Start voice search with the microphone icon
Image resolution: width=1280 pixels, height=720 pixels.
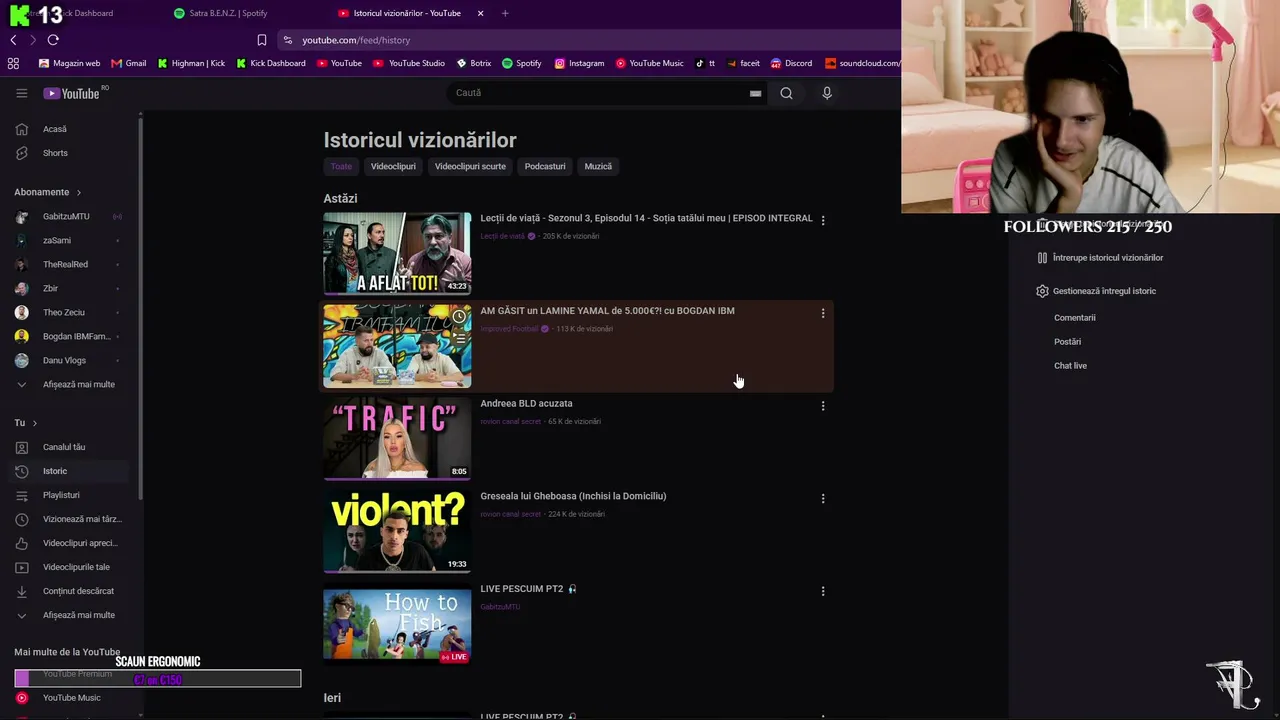(827, 93)
